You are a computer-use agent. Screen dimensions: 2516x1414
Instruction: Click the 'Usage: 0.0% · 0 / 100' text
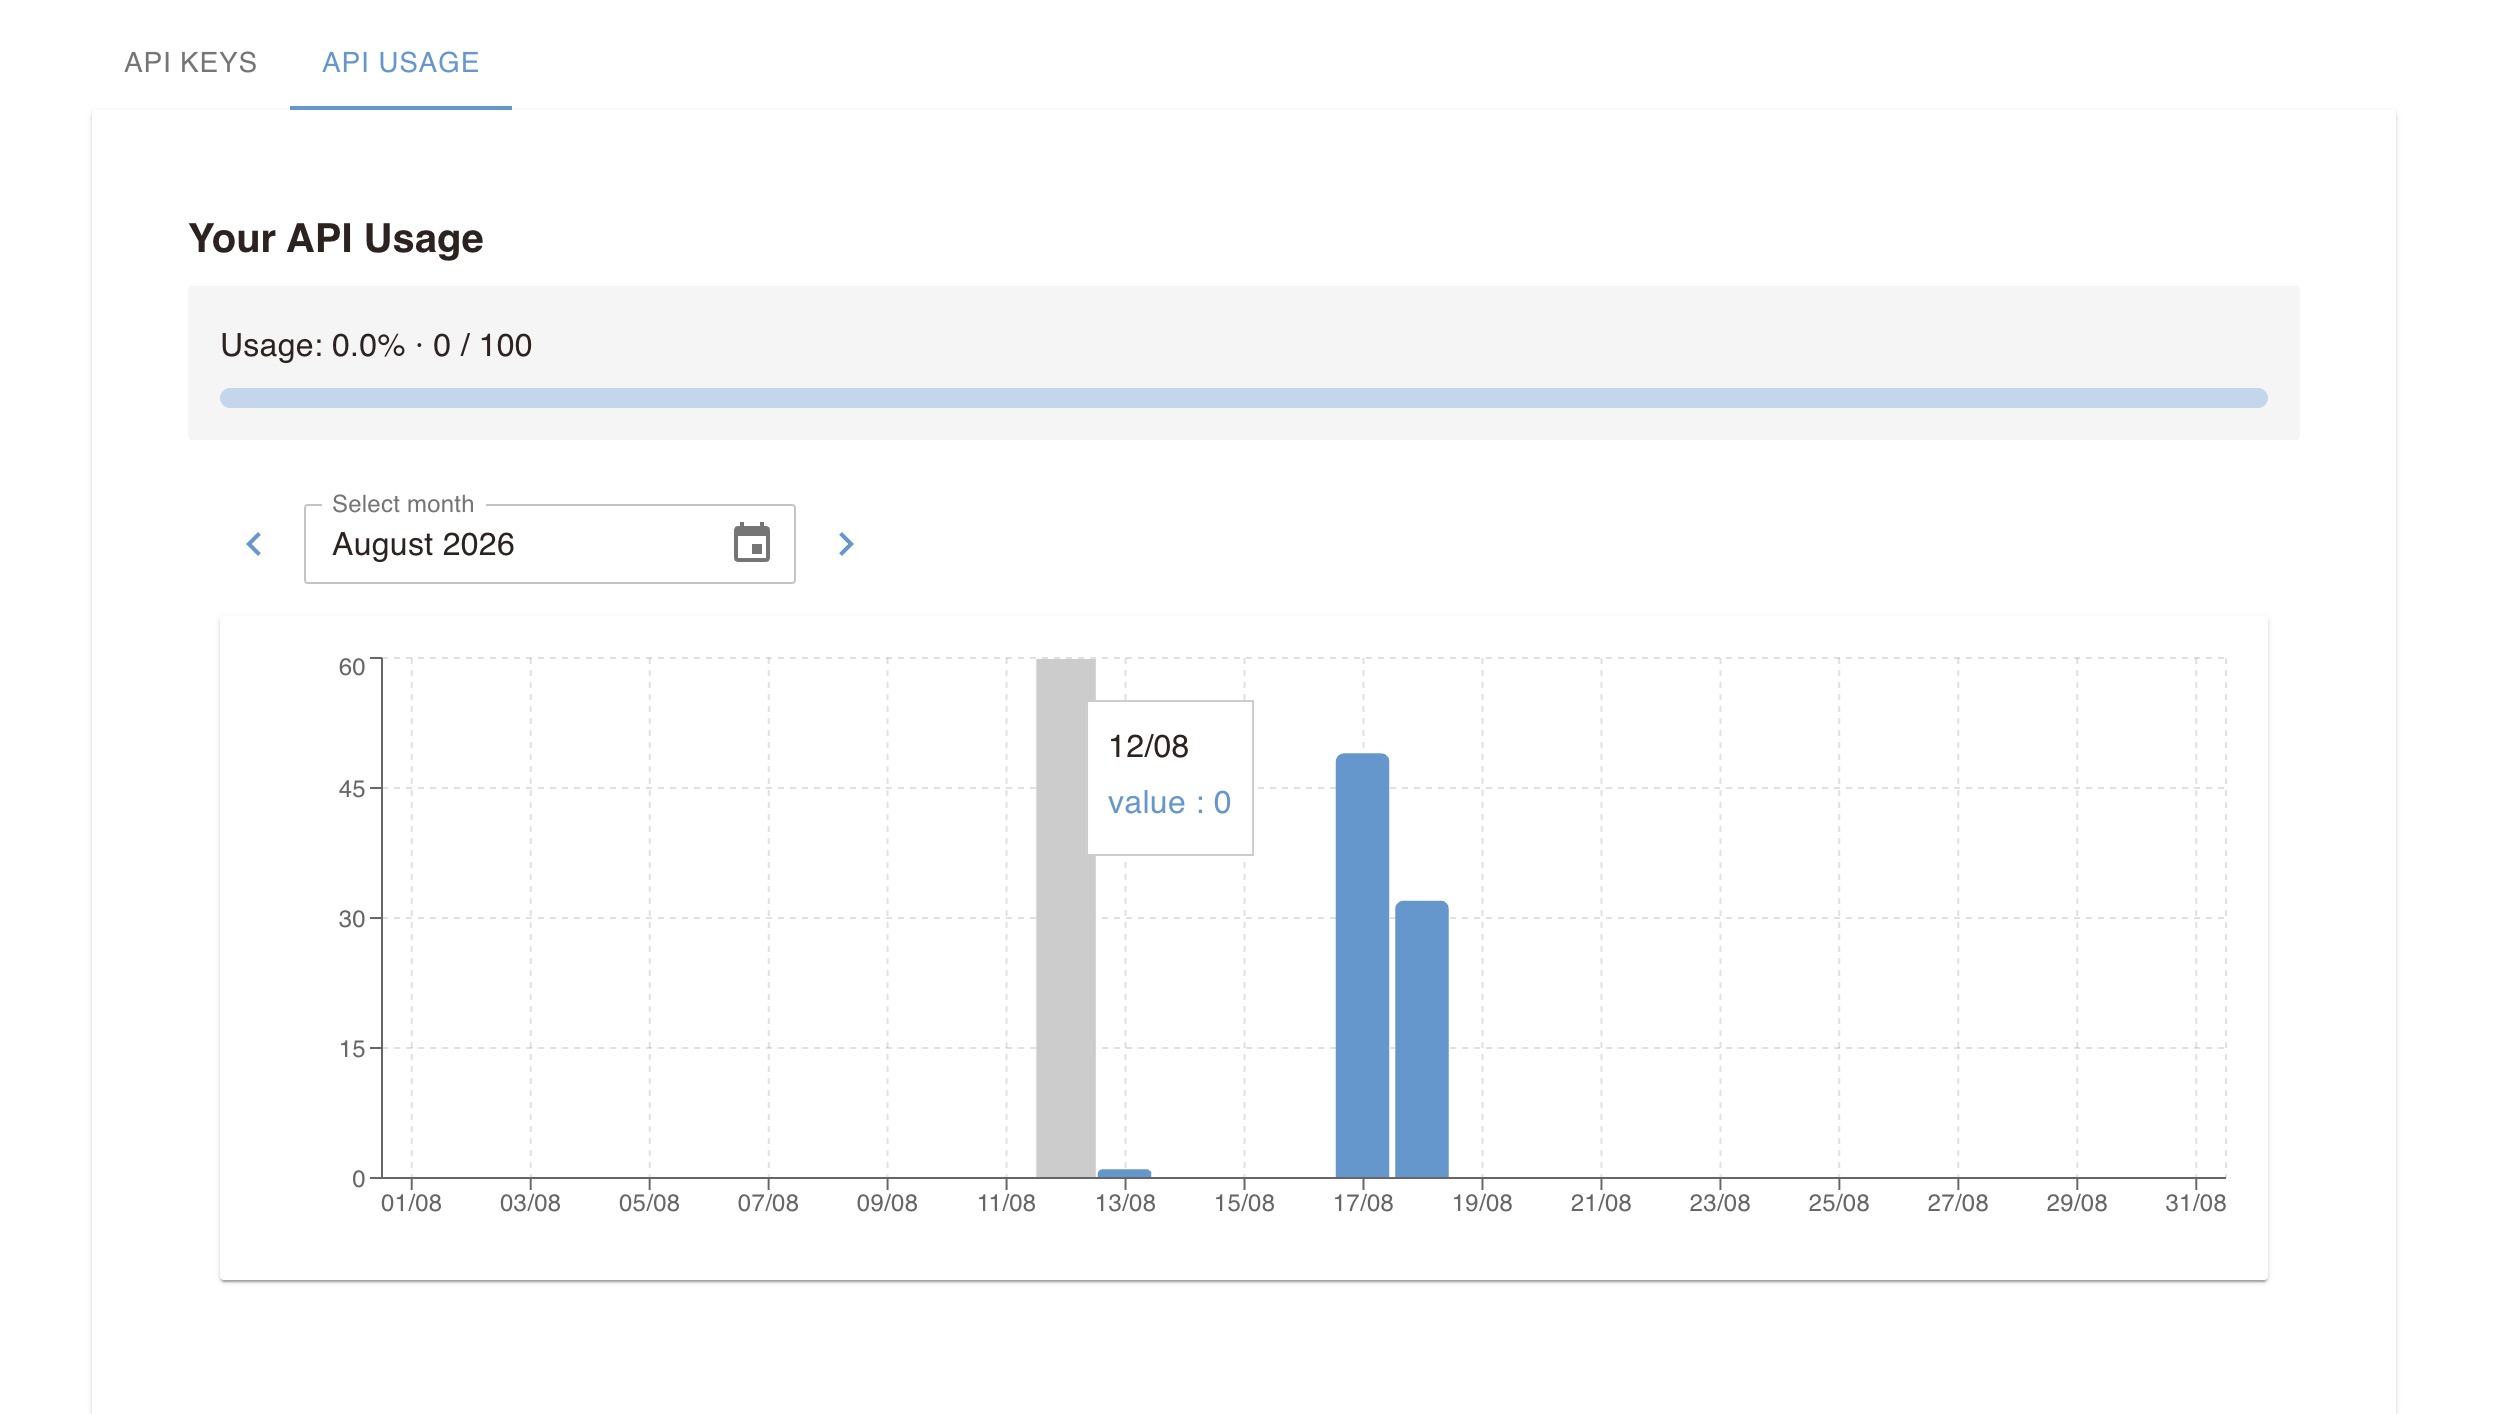376,345
